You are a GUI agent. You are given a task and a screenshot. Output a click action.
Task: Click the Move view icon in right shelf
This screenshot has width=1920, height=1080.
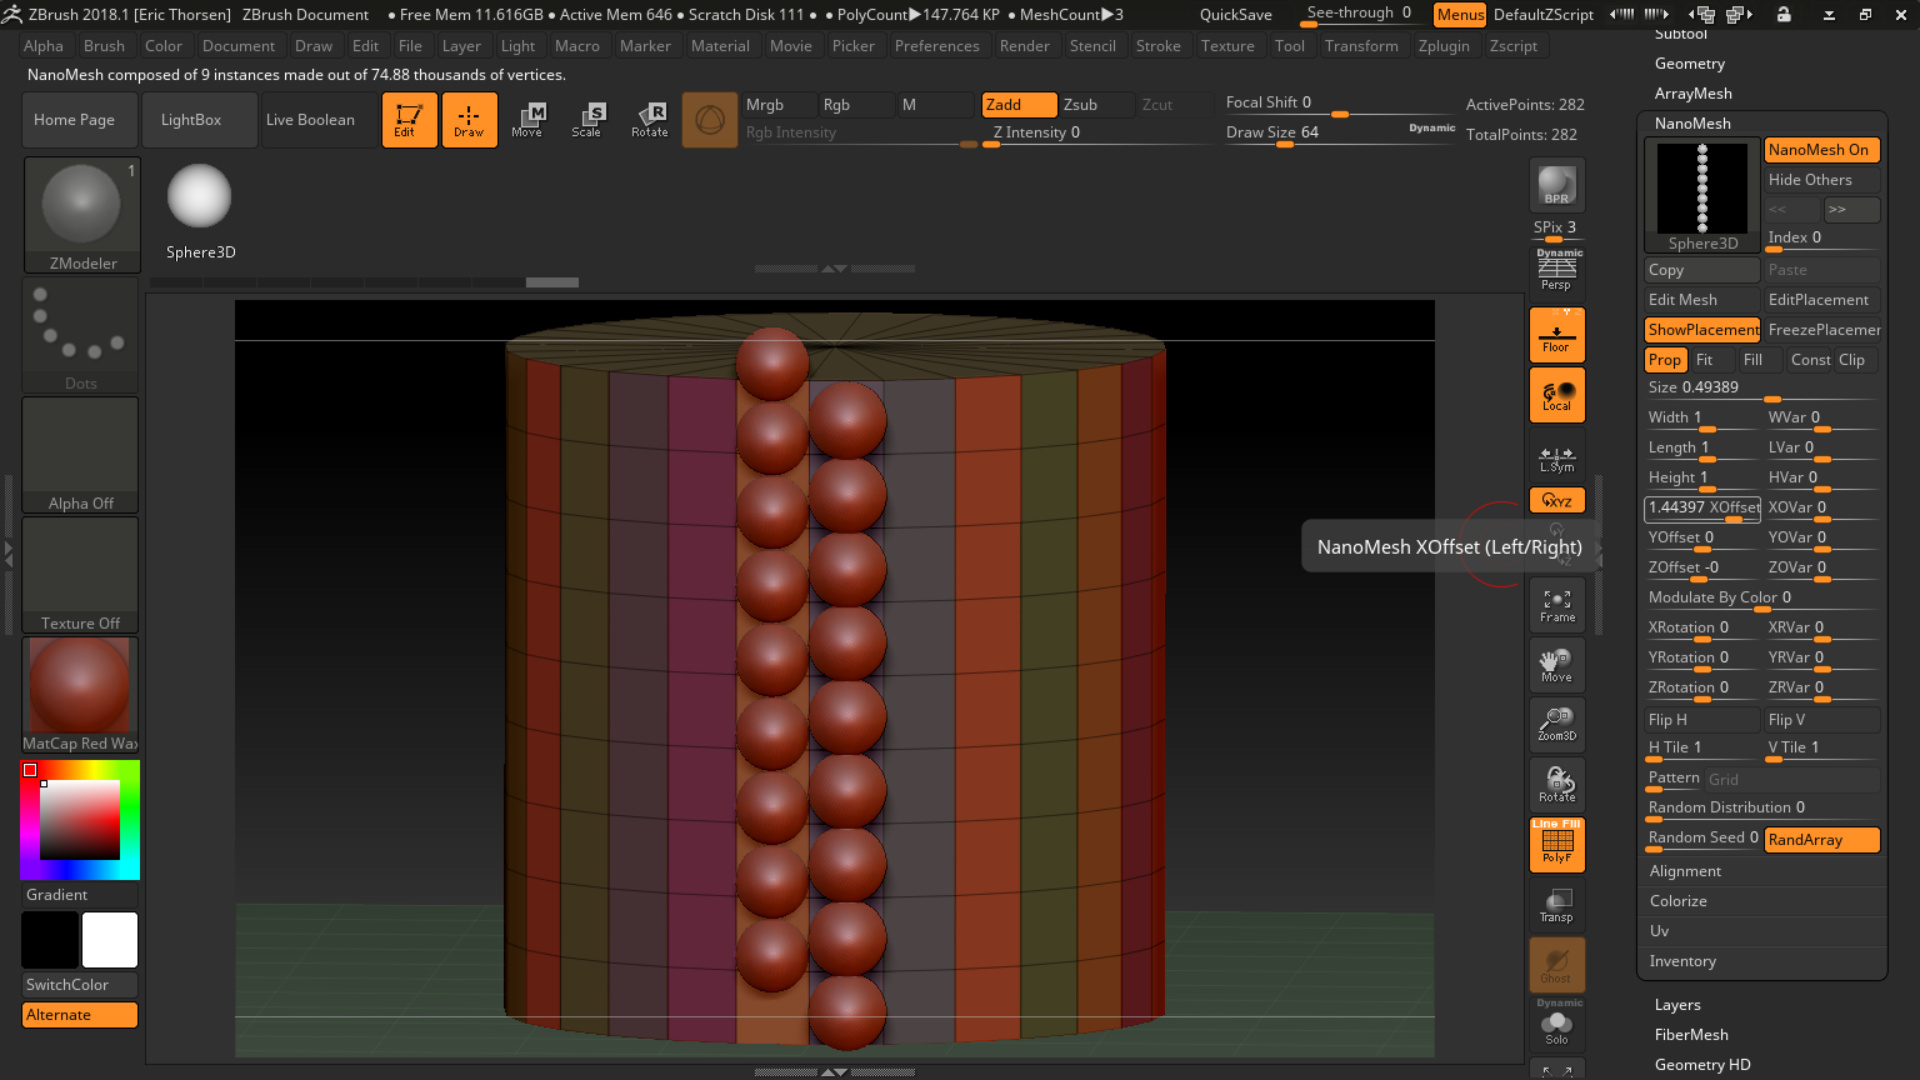[x=1556, y=665]
